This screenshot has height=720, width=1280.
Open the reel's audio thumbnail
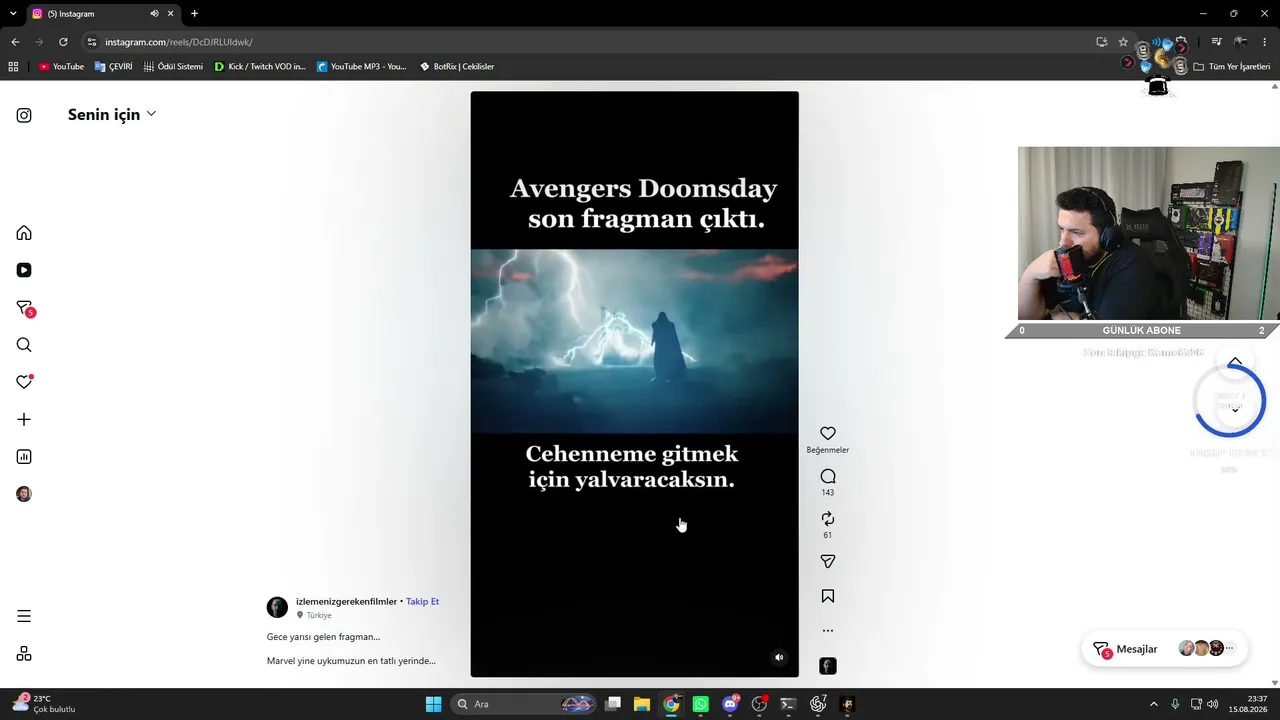coord(828,666)
